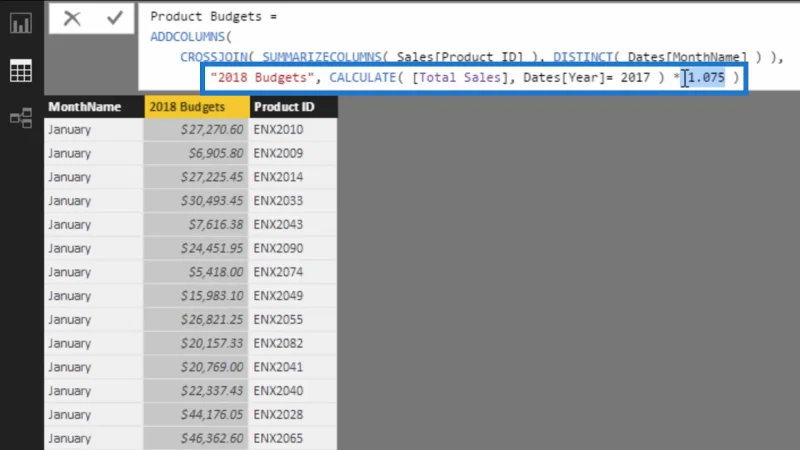Select the January cell in the ENX2010 row
Screen dimensions: 800x450
[94, 130]
